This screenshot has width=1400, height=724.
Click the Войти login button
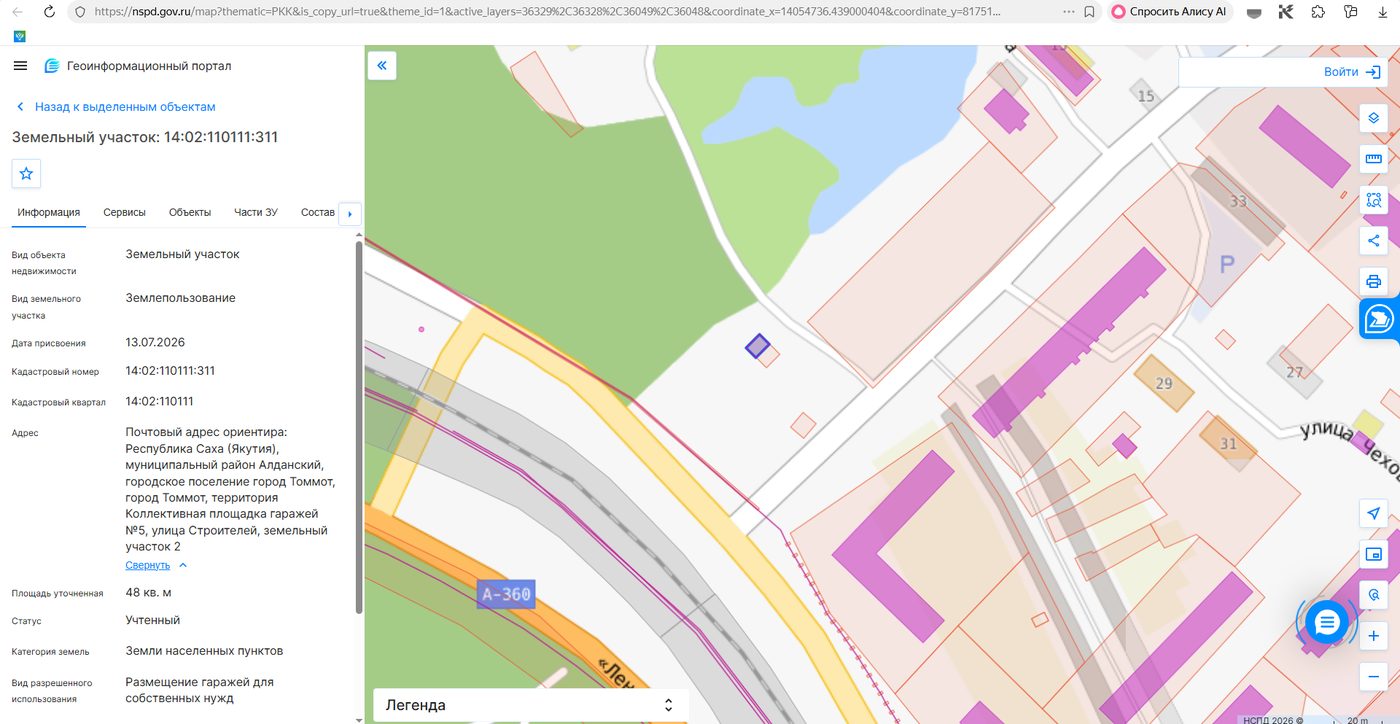[1350, 72]
